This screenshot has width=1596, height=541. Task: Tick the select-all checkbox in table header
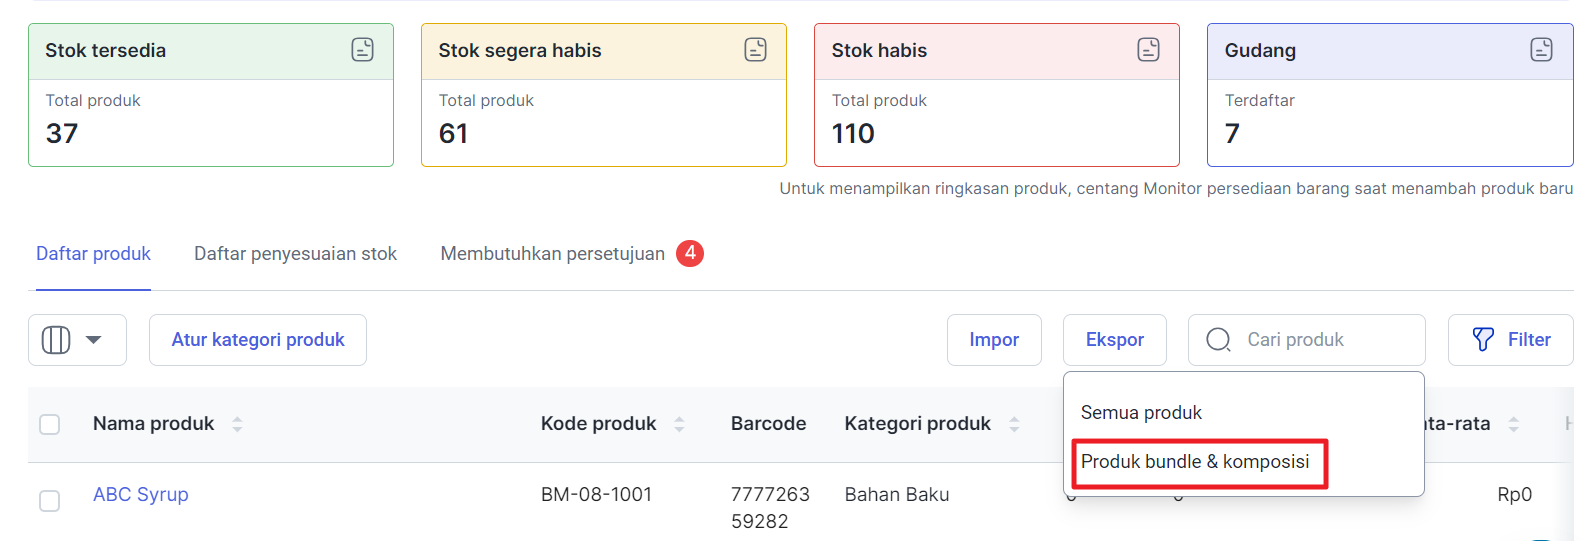49,424
